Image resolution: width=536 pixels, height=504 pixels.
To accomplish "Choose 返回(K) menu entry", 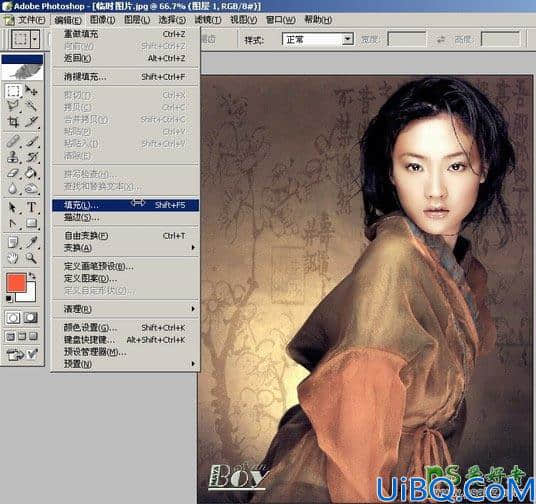I will coord(125,58).
